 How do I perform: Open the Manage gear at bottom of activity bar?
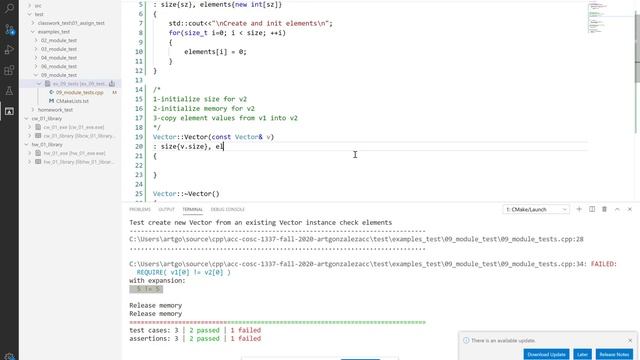pos(9,356)
